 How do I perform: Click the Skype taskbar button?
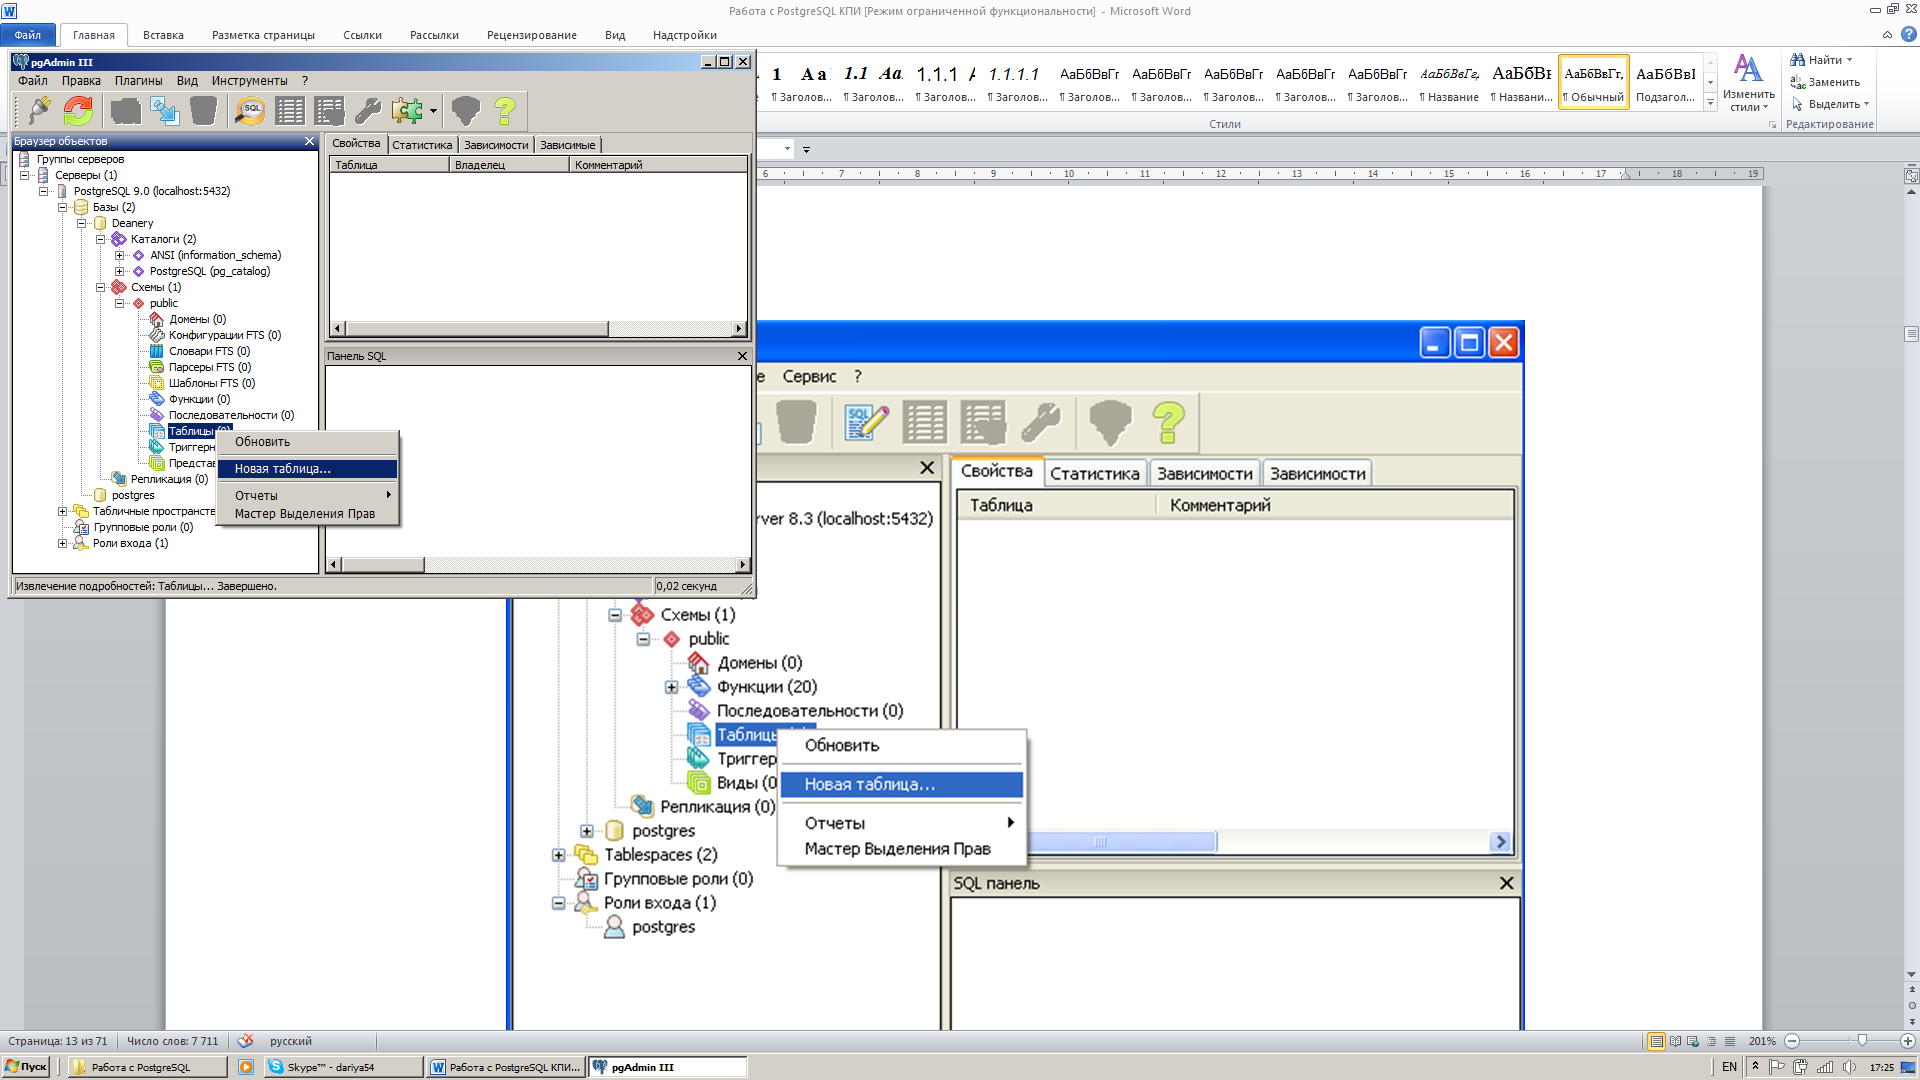342,1067
